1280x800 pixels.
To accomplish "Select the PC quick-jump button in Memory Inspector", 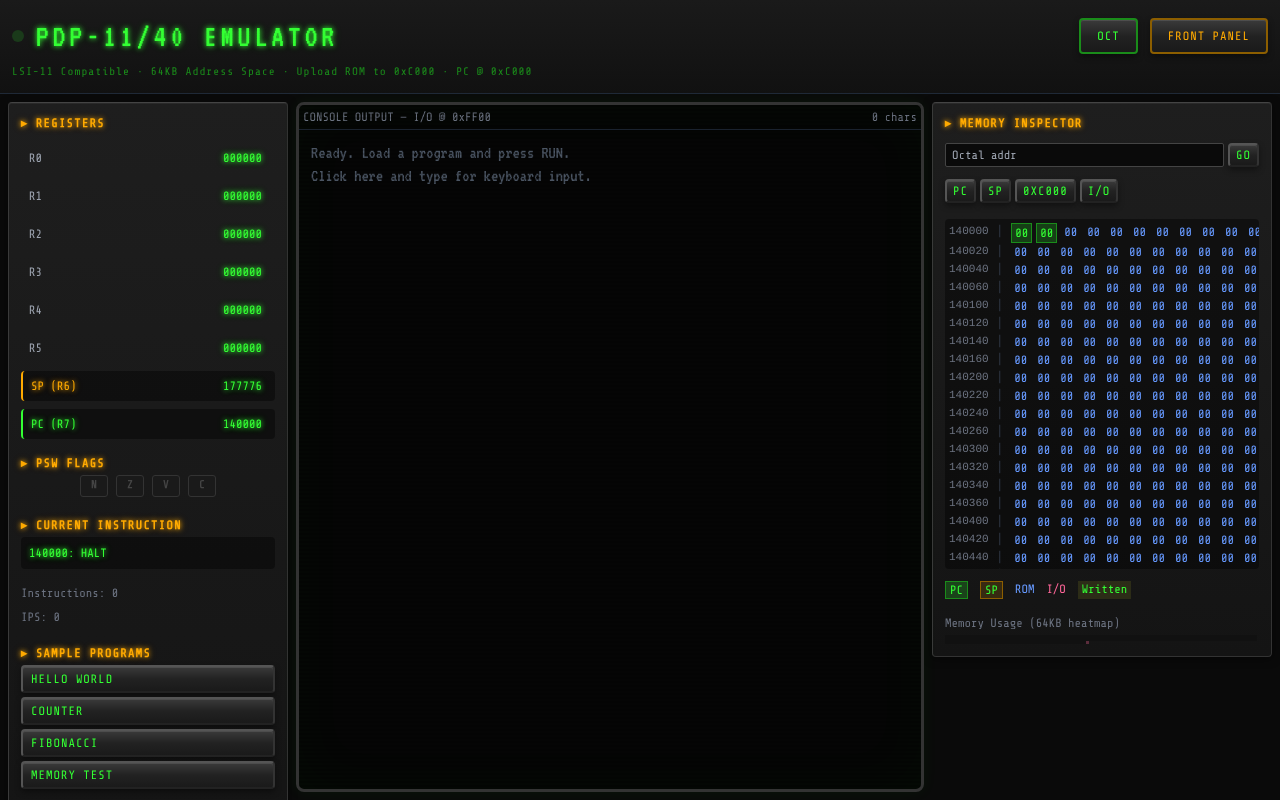I will click(960, 190).
